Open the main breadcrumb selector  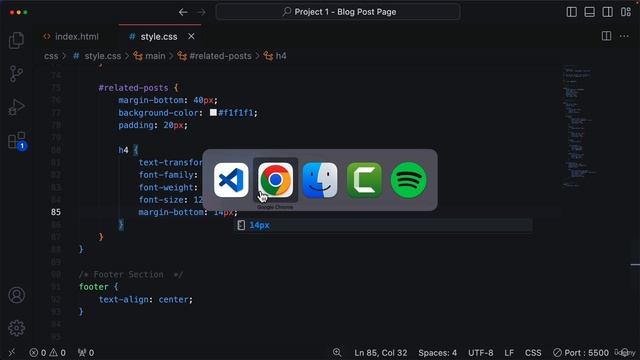149,56
